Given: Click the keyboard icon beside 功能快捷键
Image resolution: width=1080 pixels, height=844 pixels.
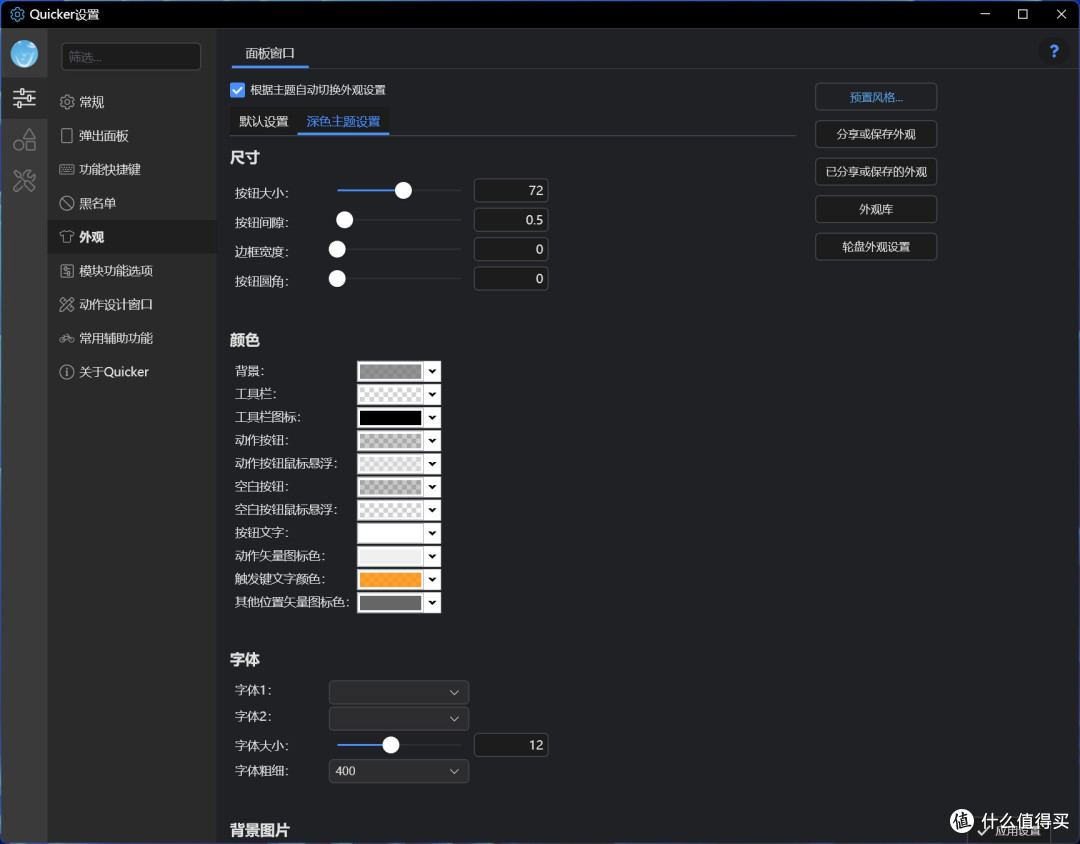Looking at the screenshot, I should (x=67, y=169).
